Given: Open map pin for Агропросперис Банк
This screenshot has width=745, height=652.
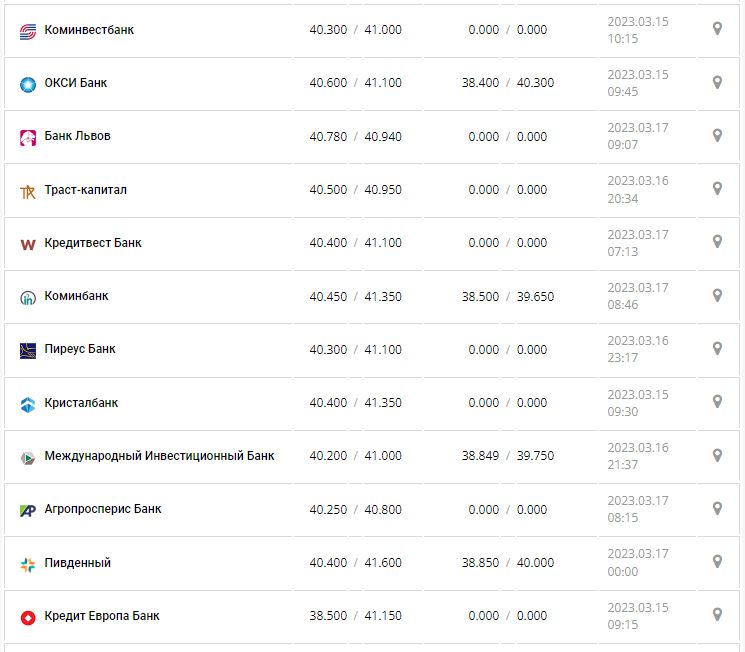Looking at the screenshot, I should tap(717, 508).
